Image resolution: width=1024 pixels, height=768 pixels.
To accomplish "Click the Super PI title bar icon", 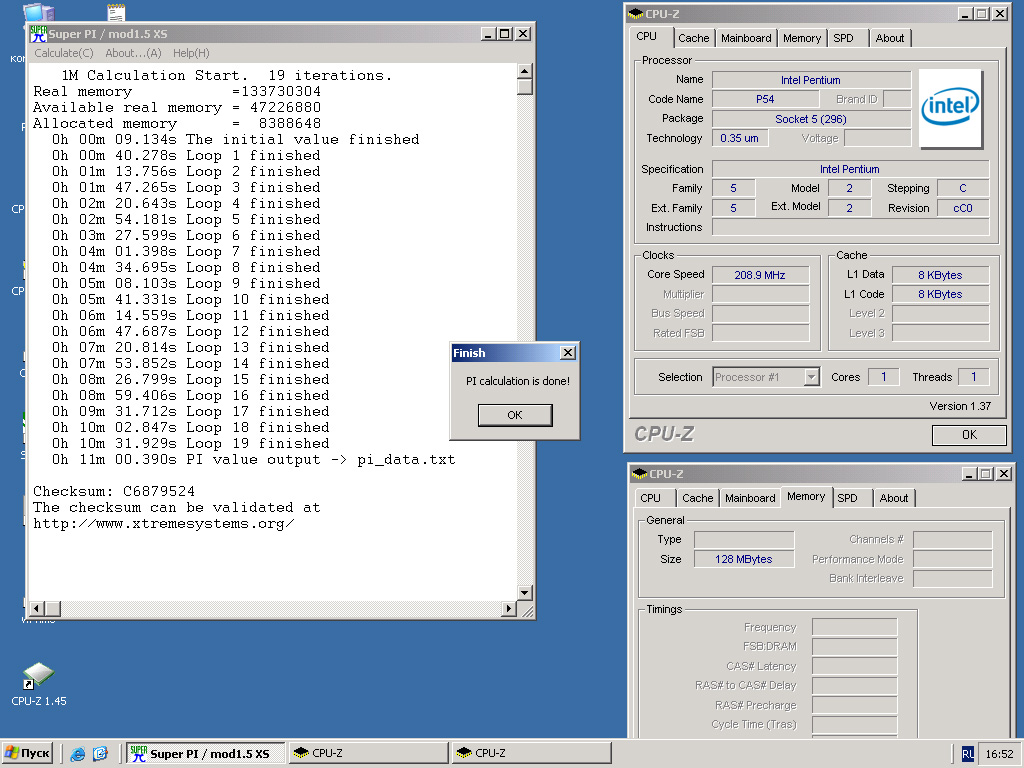I will [39, 34].
